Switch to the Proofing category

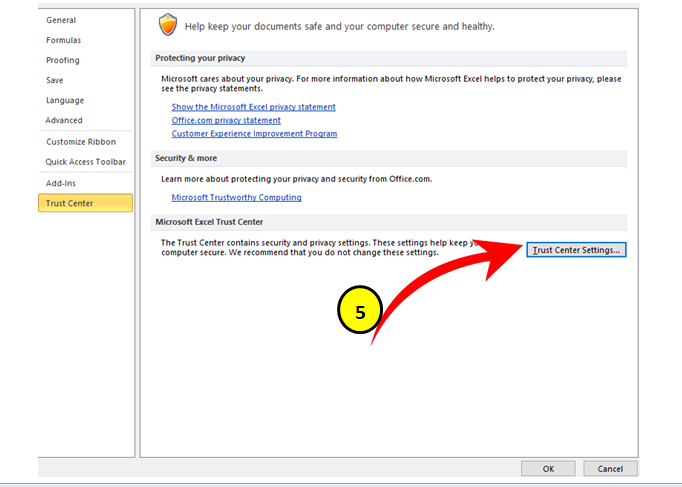[x=63, y=60]
